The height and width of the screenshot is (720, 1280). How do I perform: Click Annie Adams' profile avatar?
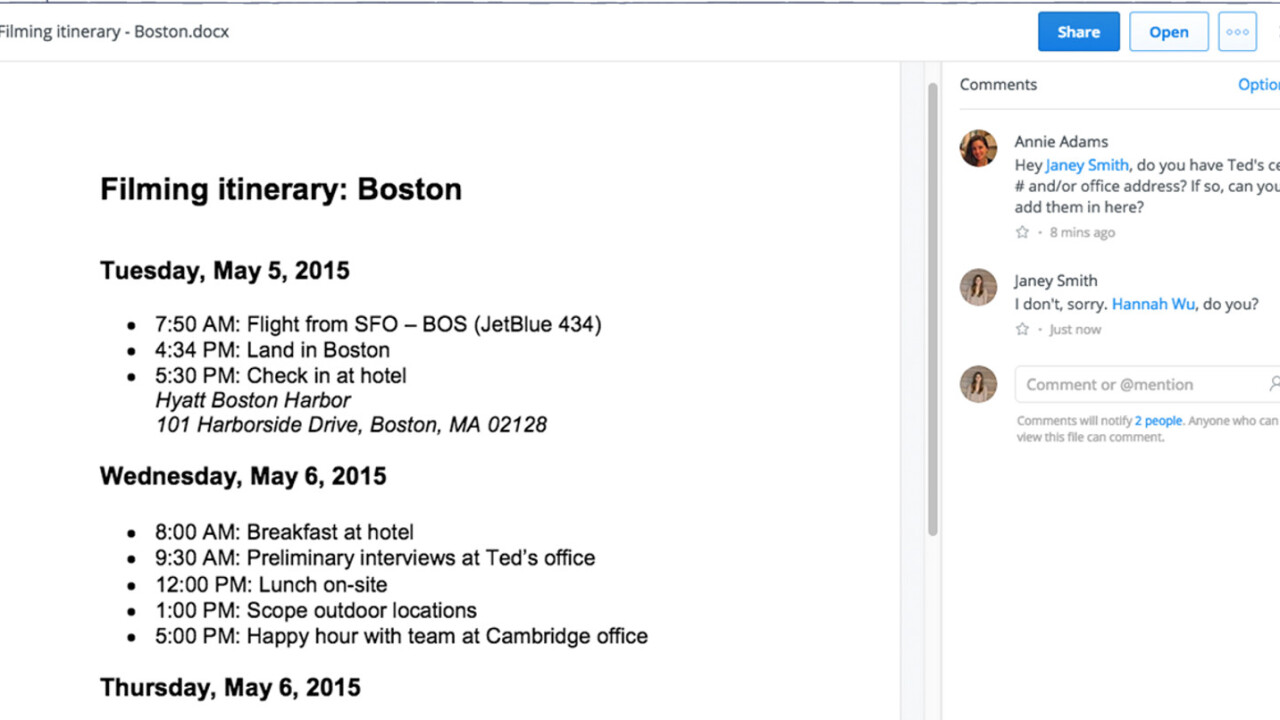pos(978,148)
